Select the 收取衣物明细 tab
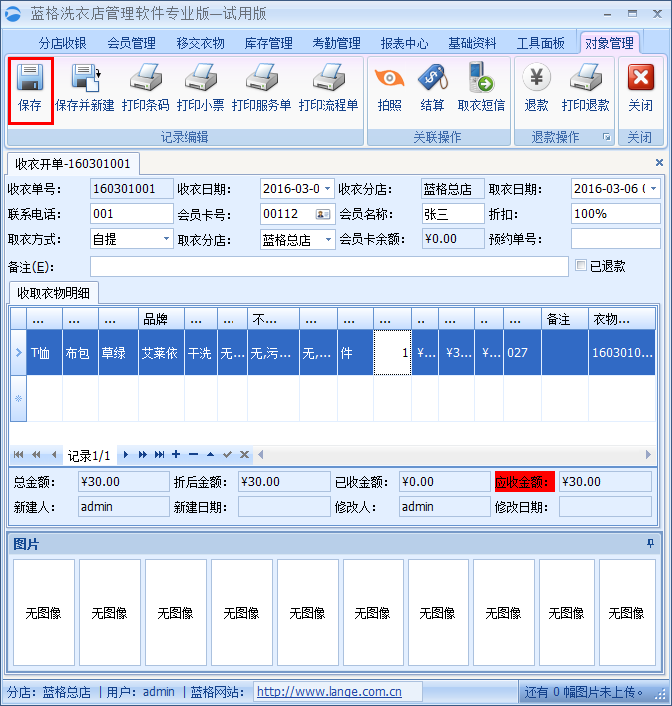 (x=54, y=293)
